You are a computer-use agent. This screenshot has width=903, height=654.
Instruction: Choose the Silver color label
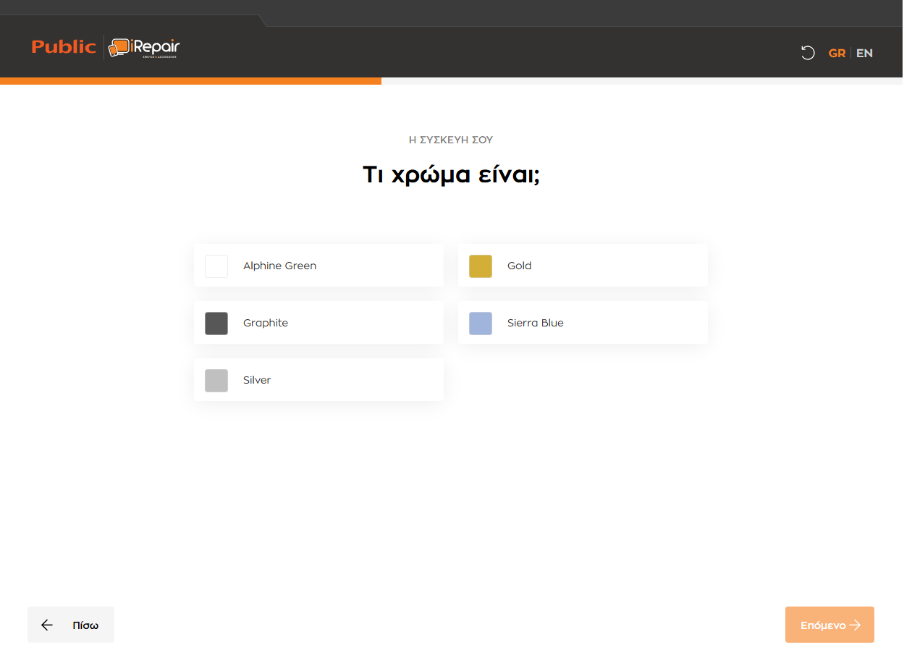coord(257,380)
